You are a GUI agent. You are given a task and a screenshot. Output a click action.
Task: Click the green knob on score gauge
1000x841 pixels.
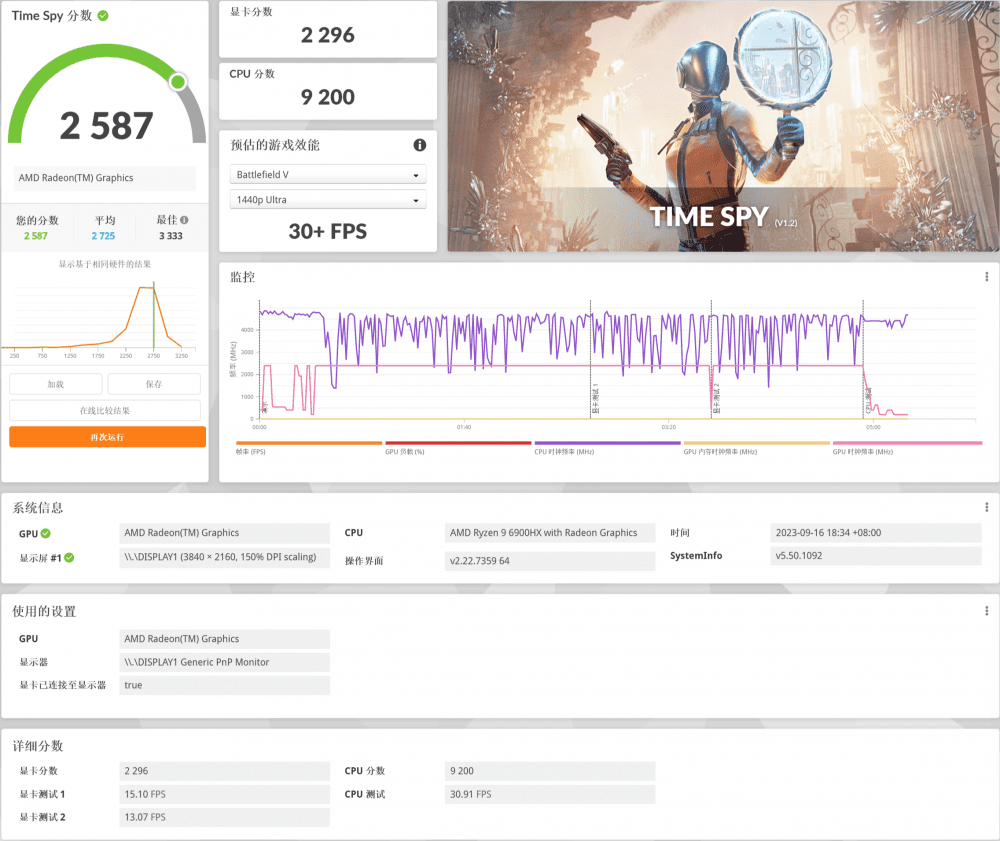[178, 82]
